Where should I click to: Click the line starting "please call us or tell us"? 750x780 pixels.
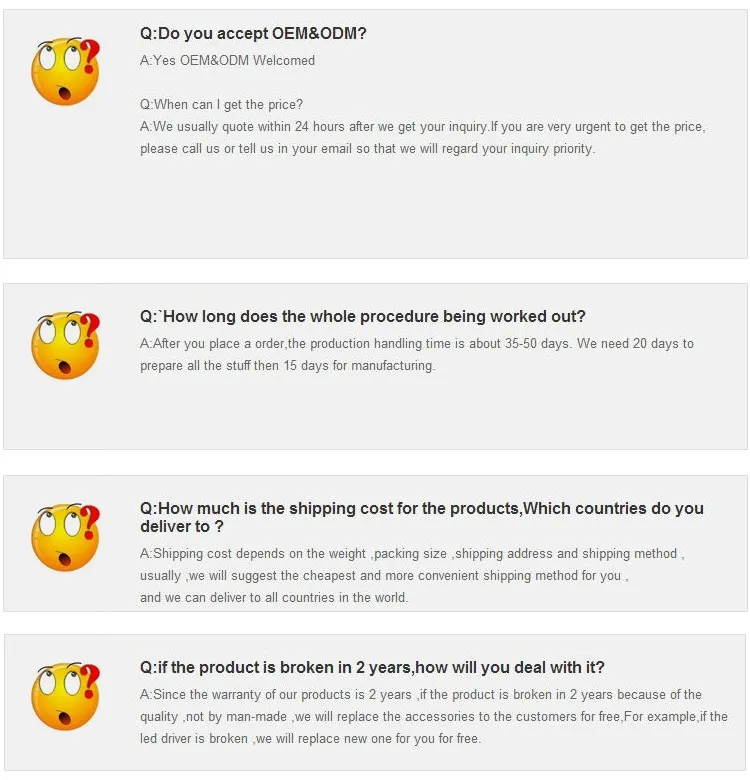coord(367,149)
